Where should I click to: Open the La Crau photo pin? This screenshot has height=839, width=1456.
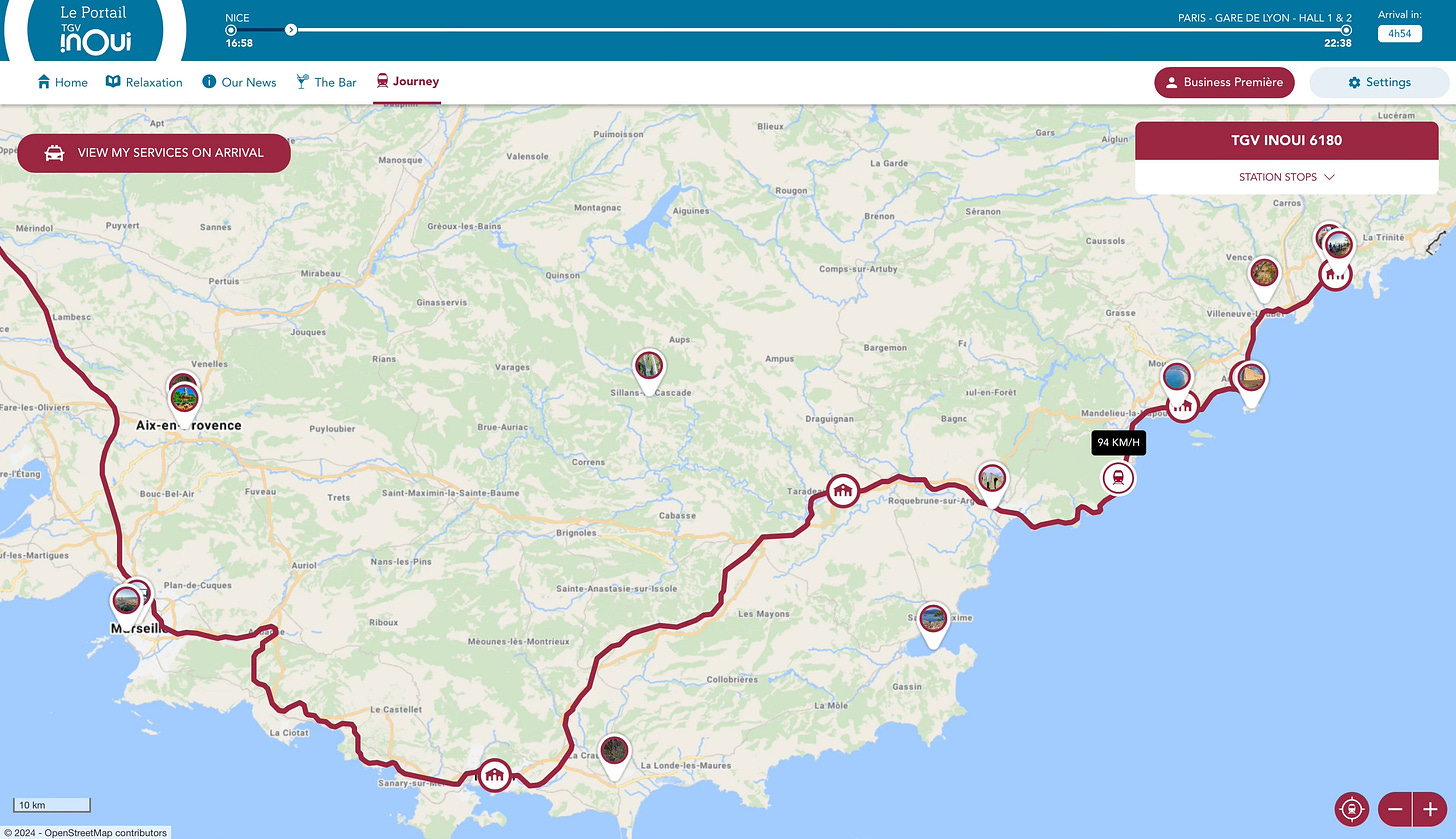(614, 753)
